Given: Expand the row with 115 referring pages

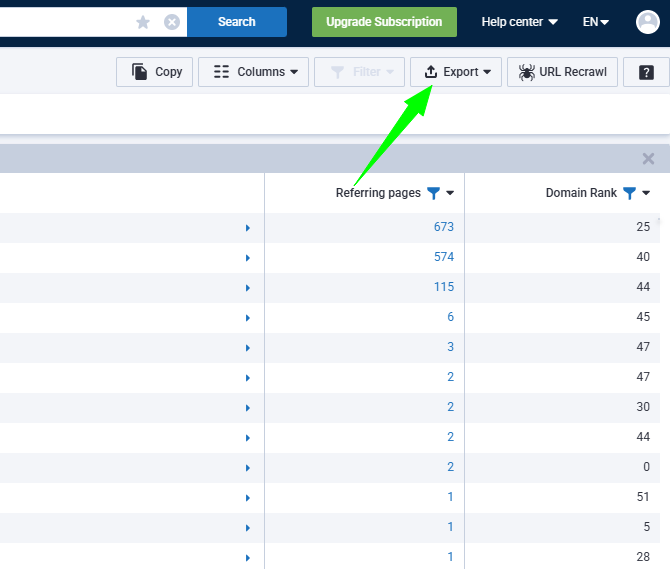Looking at the screenshot, I should click(x=248, y=288).
